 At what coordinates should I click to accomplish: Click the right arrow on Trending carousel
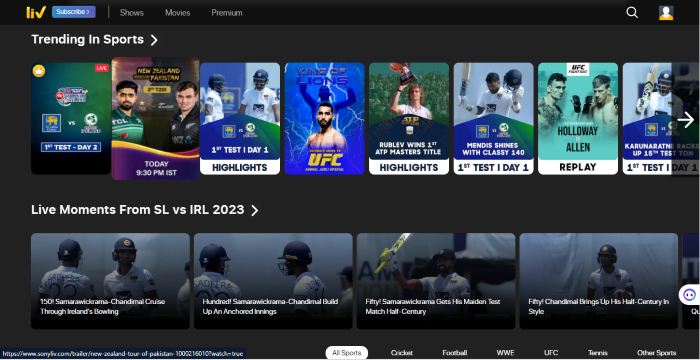click(x=685, y=120)
